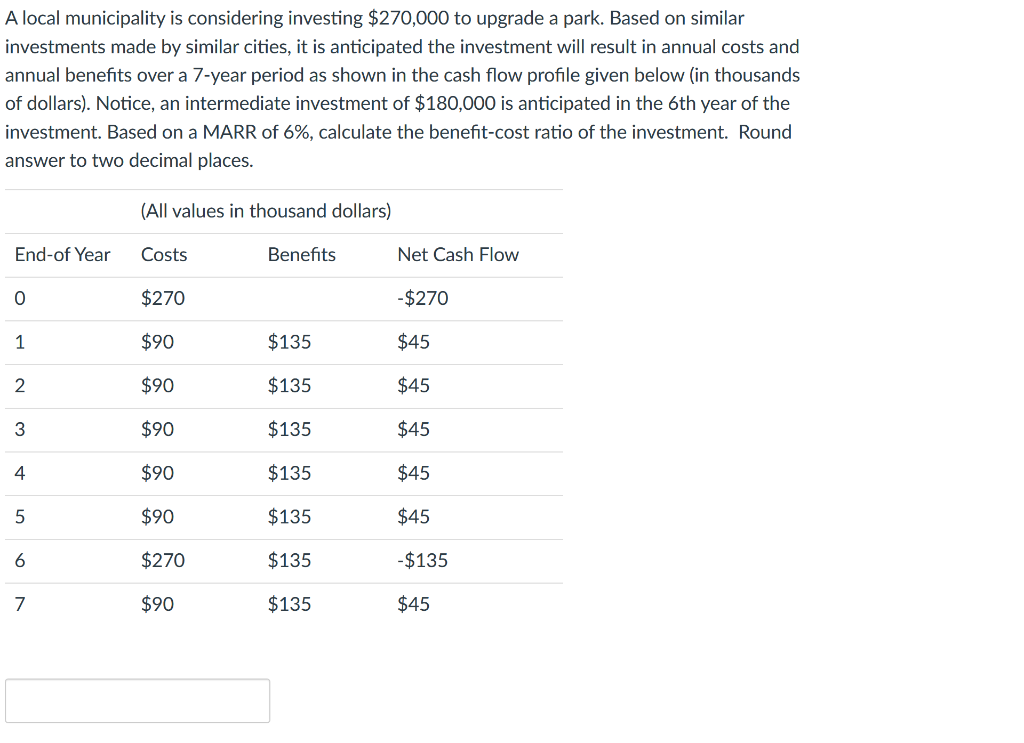
Task: Click the Benefits column header
Action: [302, 255]
